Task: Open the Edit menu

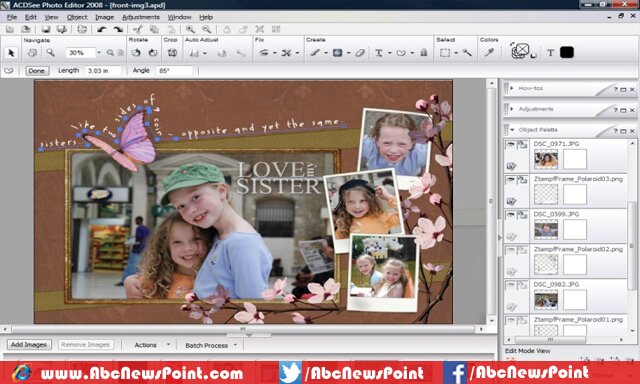Action: tap(31, 17)
